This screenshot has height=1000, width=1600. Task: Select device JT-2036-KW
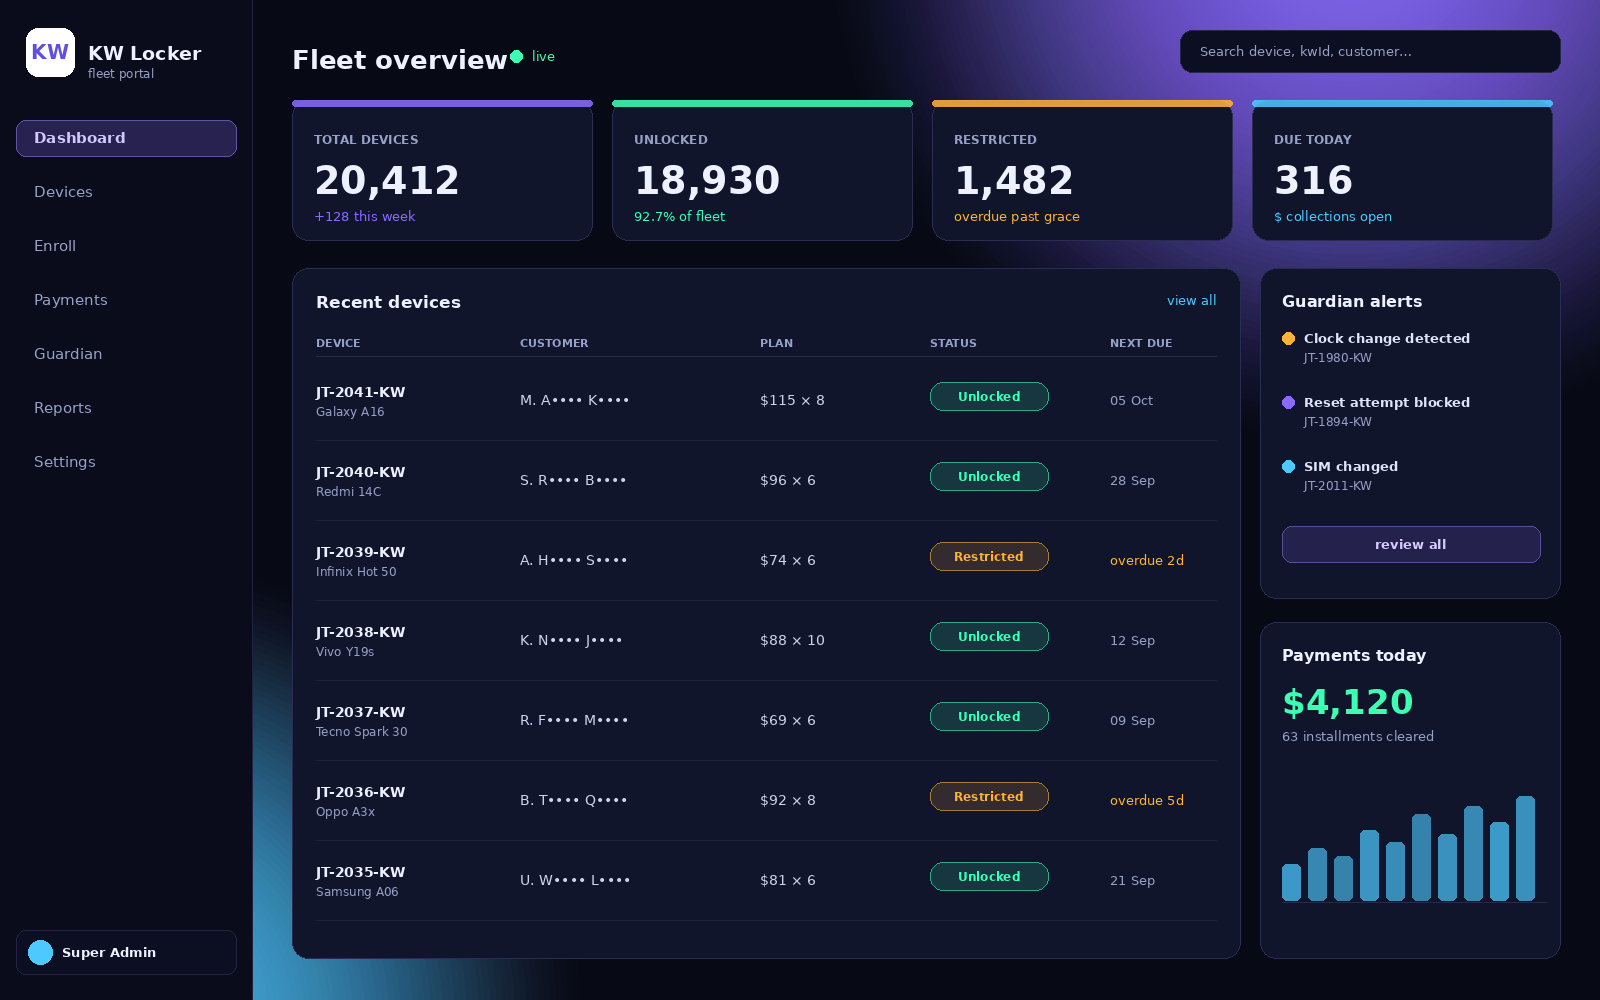[360, 792]
